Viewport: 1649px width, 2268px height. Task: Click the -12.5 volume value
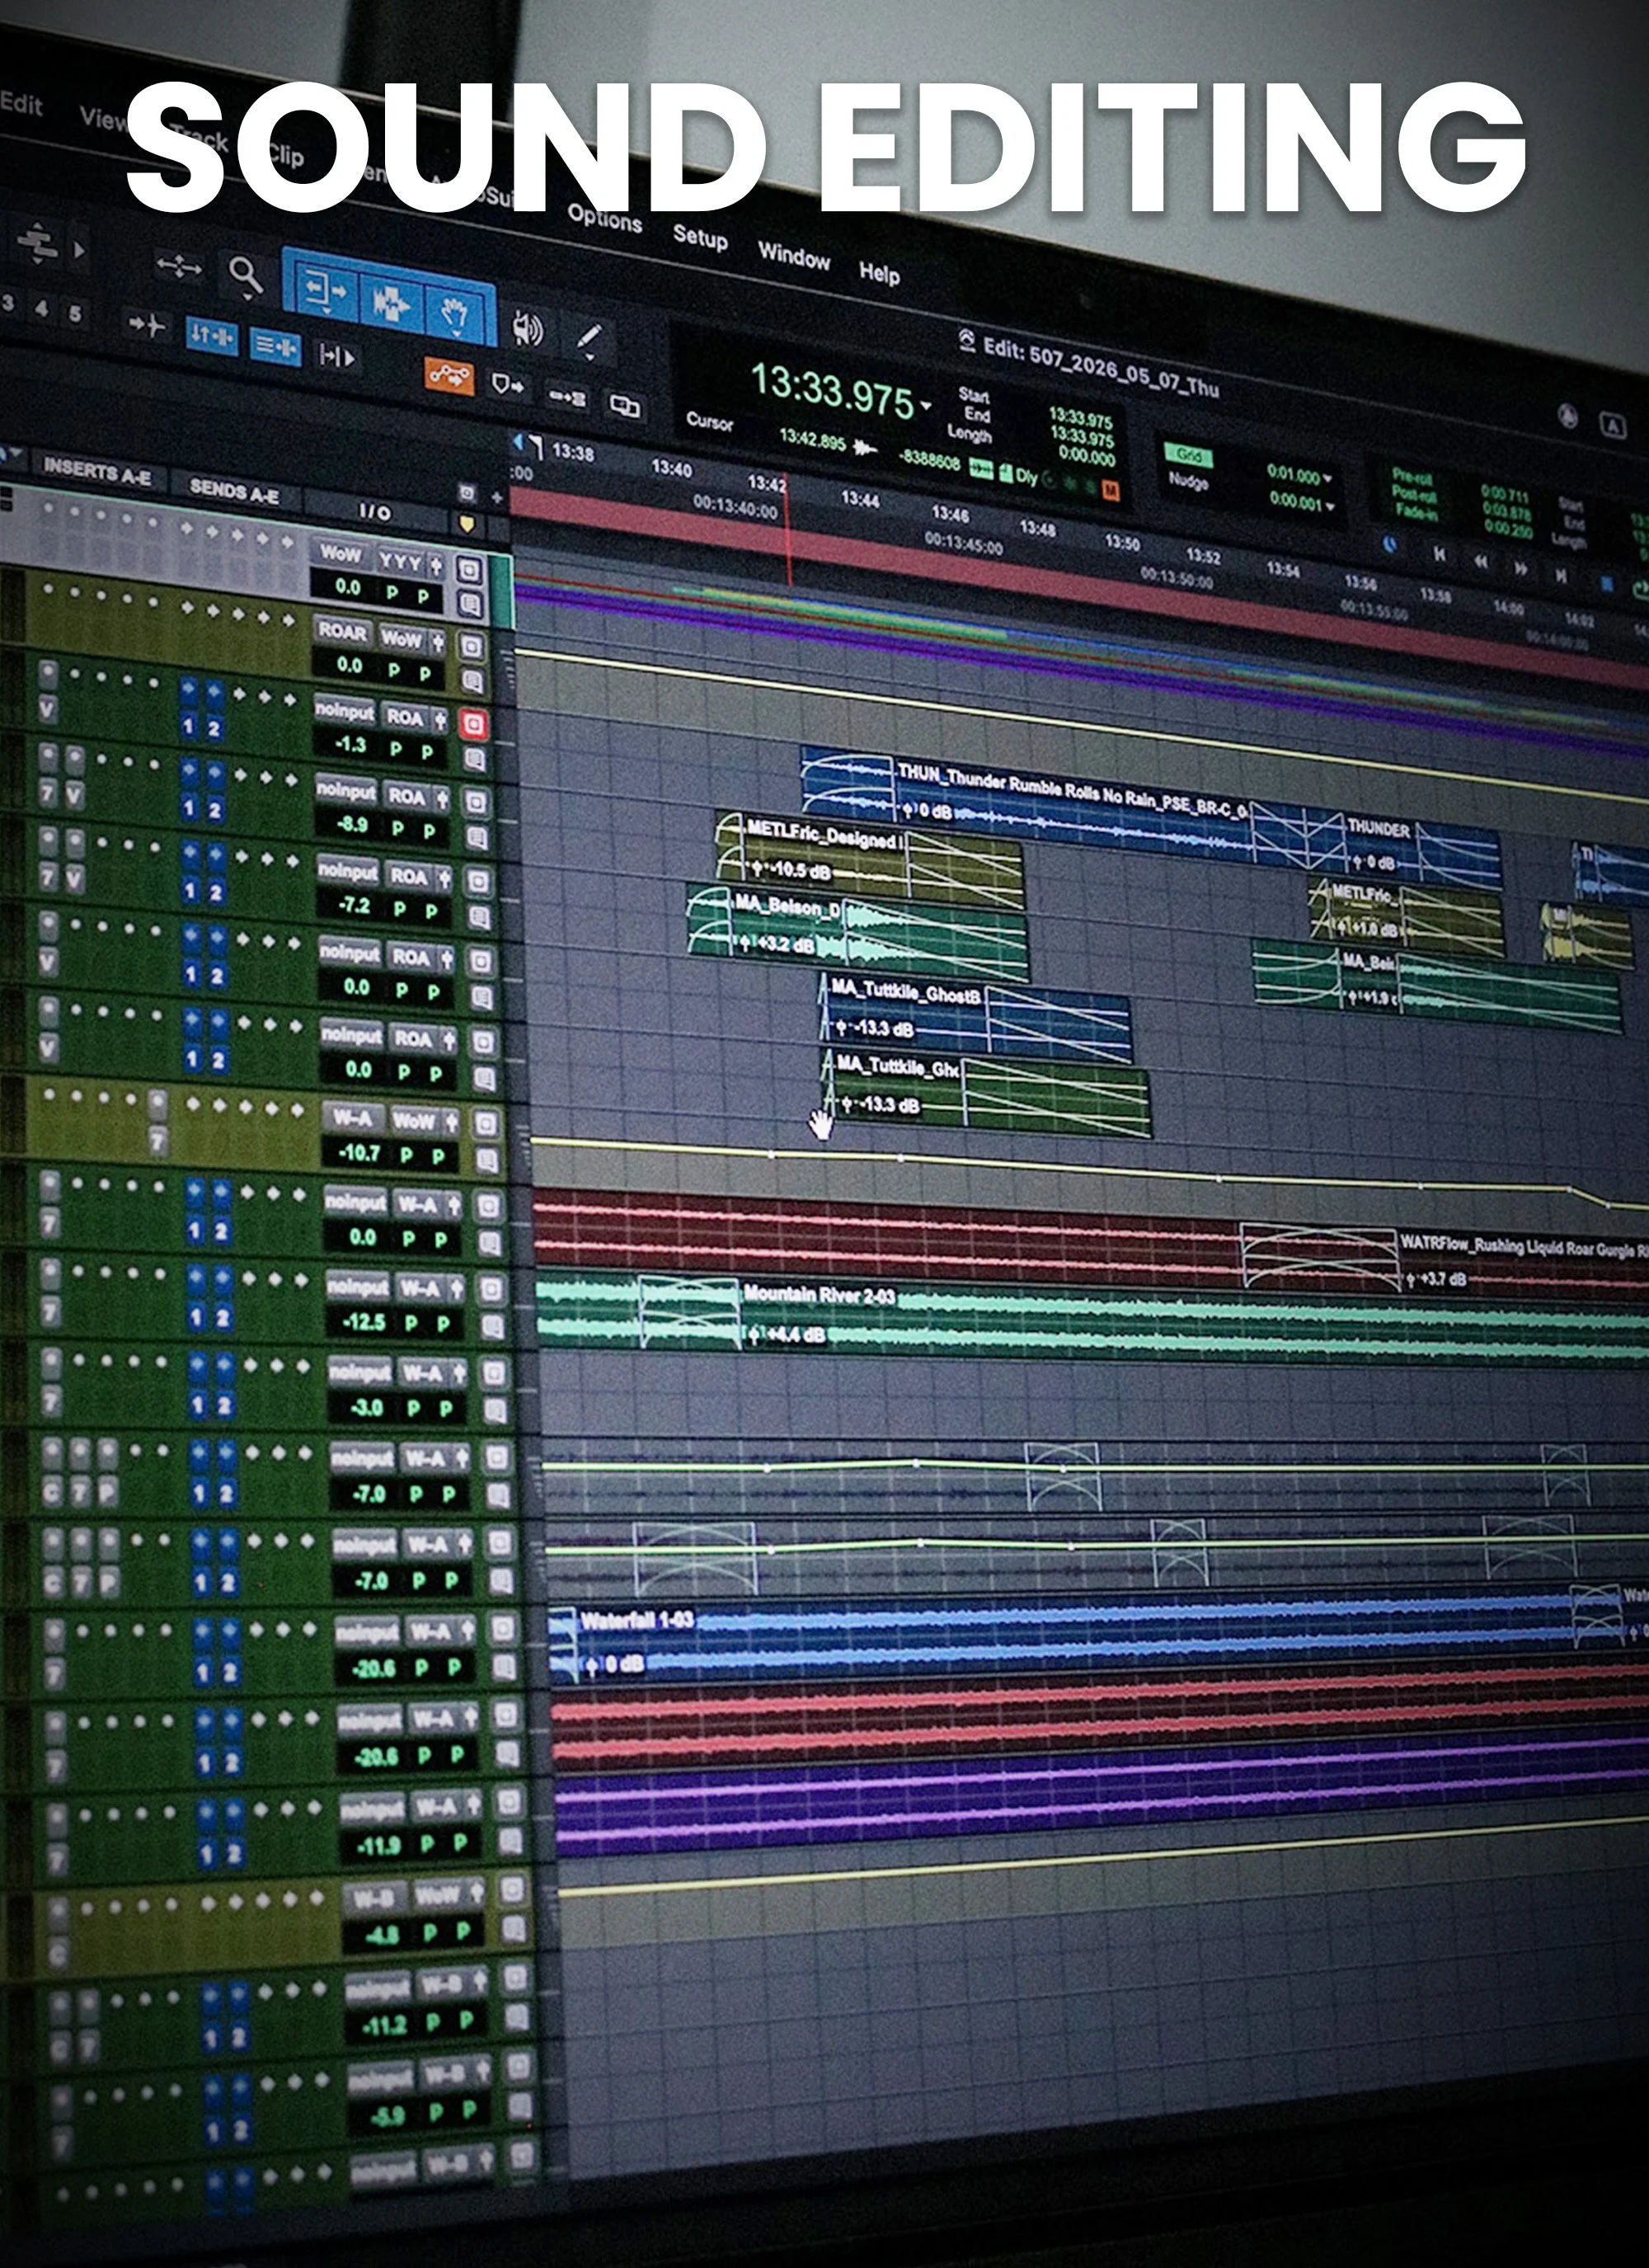point(363,1321)
